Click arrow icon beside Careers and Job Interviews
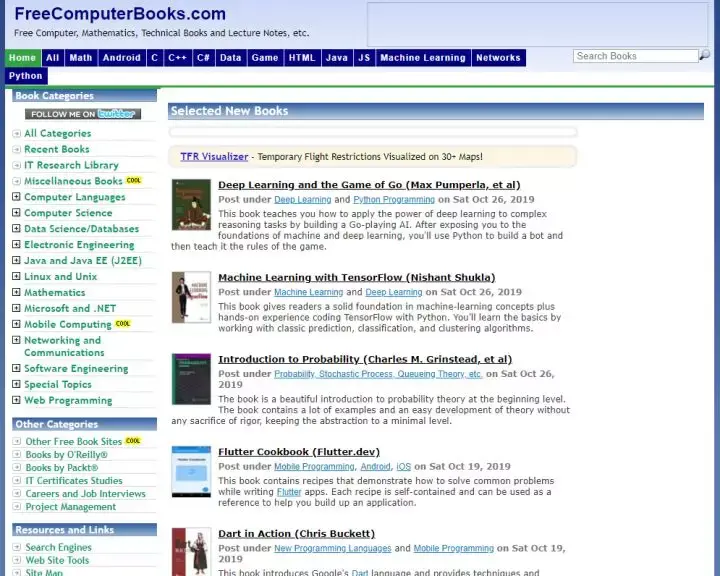Viewport: 720px width, 576px height. point(17,493)
